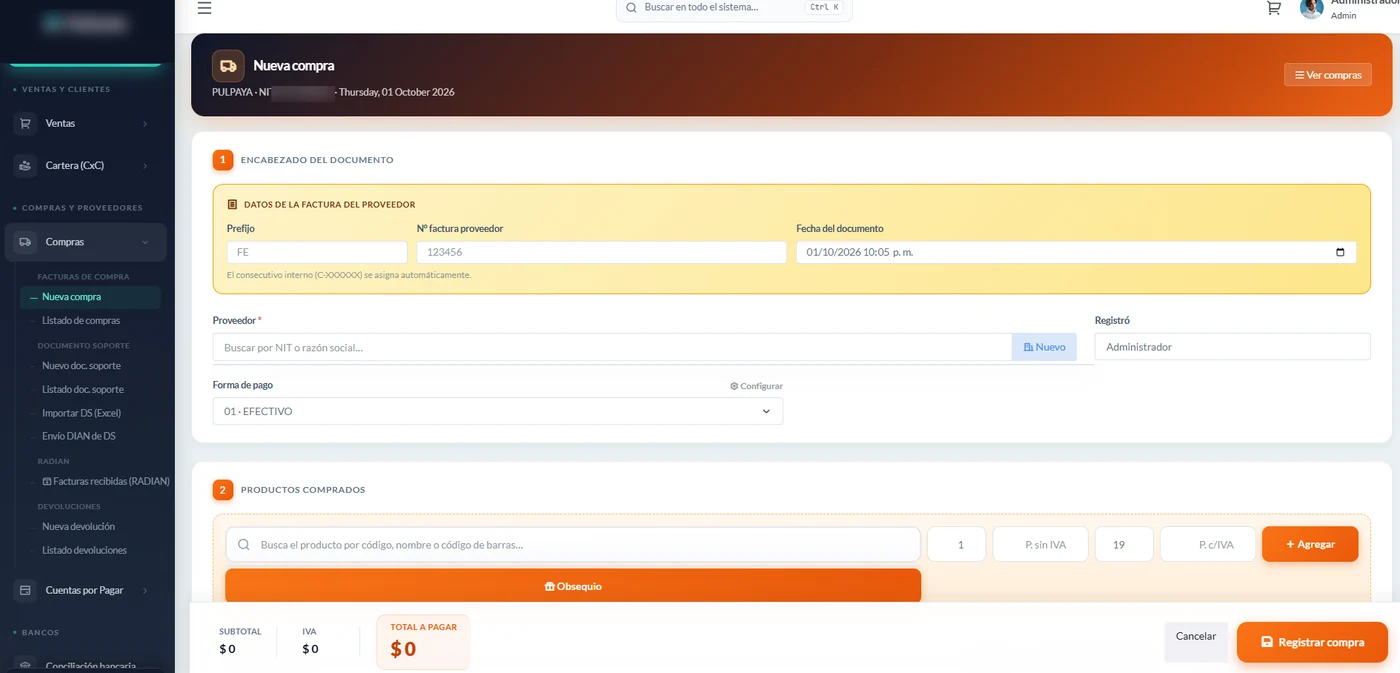Image resolution: width=1400 pixels, height=673 pixels.
Task: Open the shopping cart icon in header
Action: coord(1273,7)
